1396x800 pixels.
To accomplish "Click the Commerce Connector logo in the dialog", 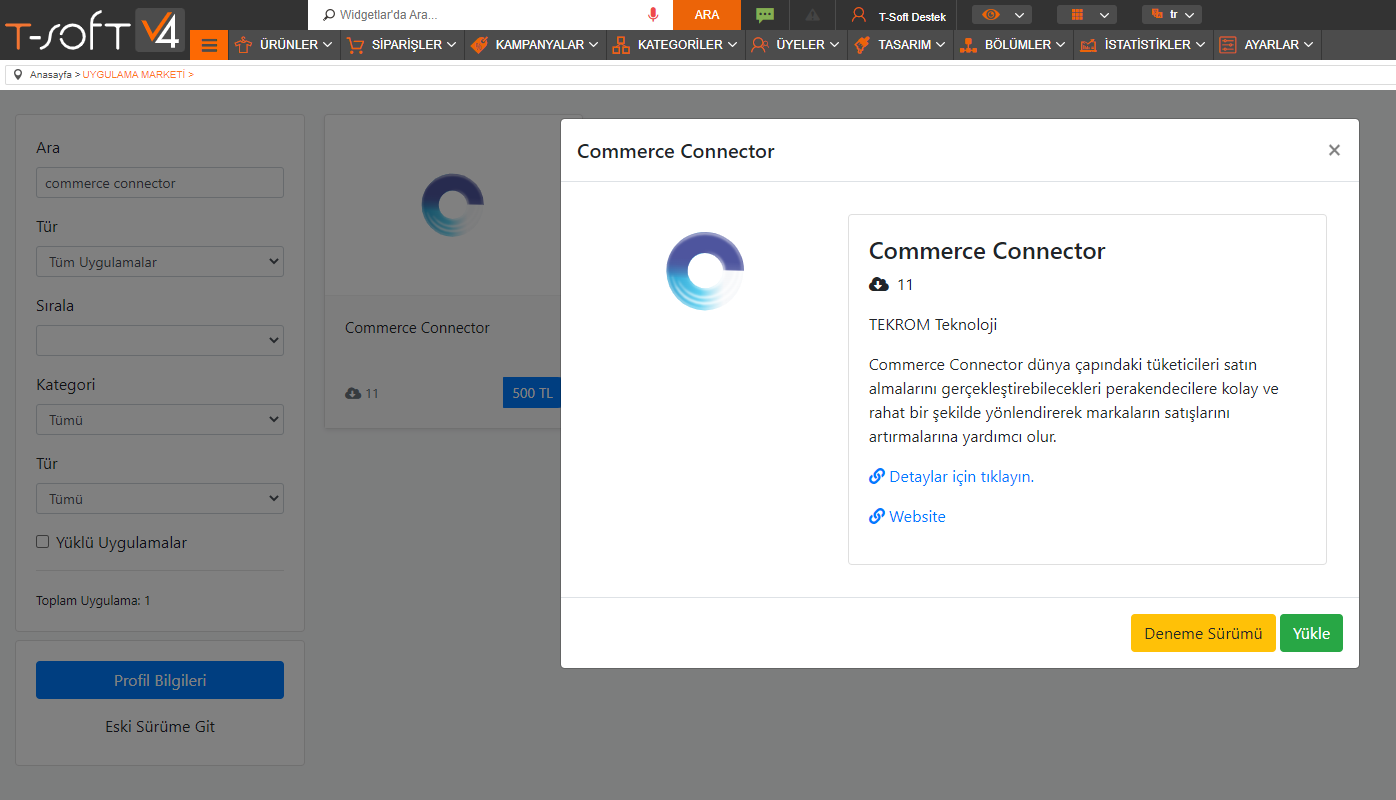I will tap(705, 270).
